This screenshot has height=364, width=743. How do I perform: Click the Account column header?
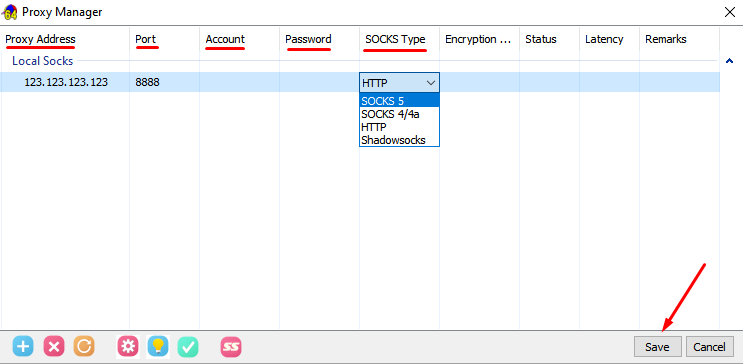click(239, 39)
